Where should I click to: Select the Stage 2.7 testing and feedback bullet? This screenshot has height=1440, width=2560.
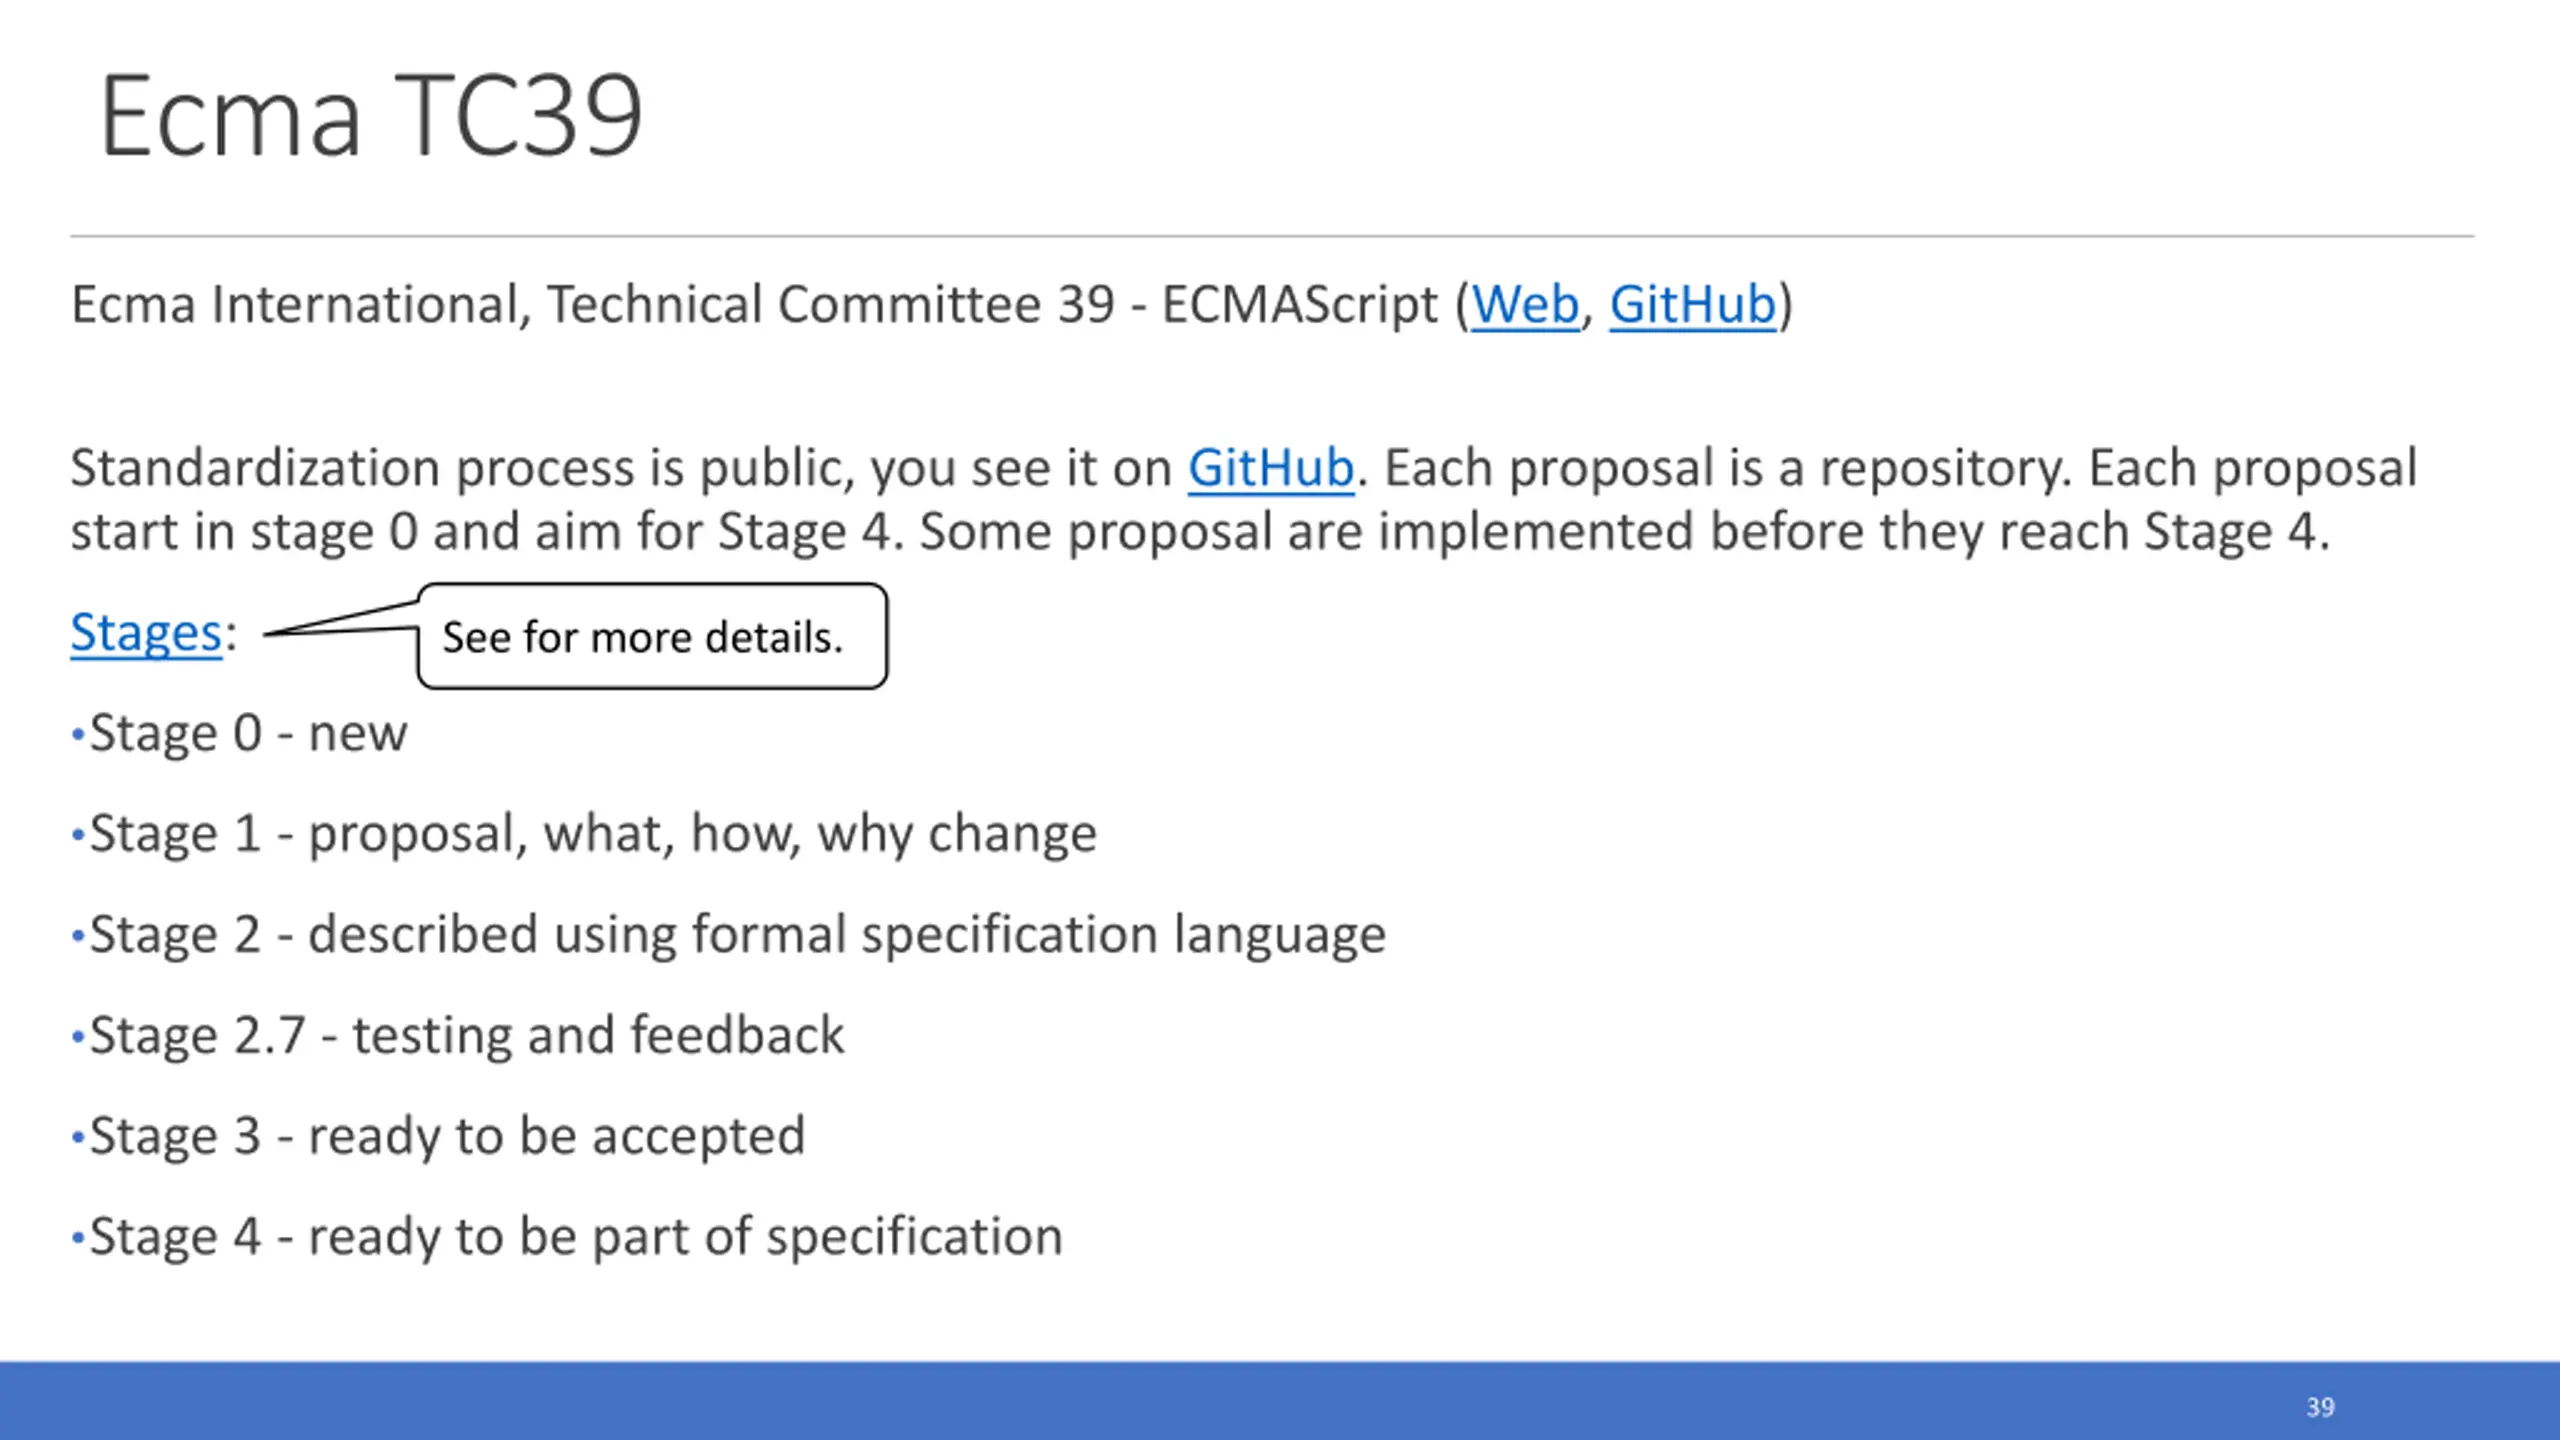467,1035
